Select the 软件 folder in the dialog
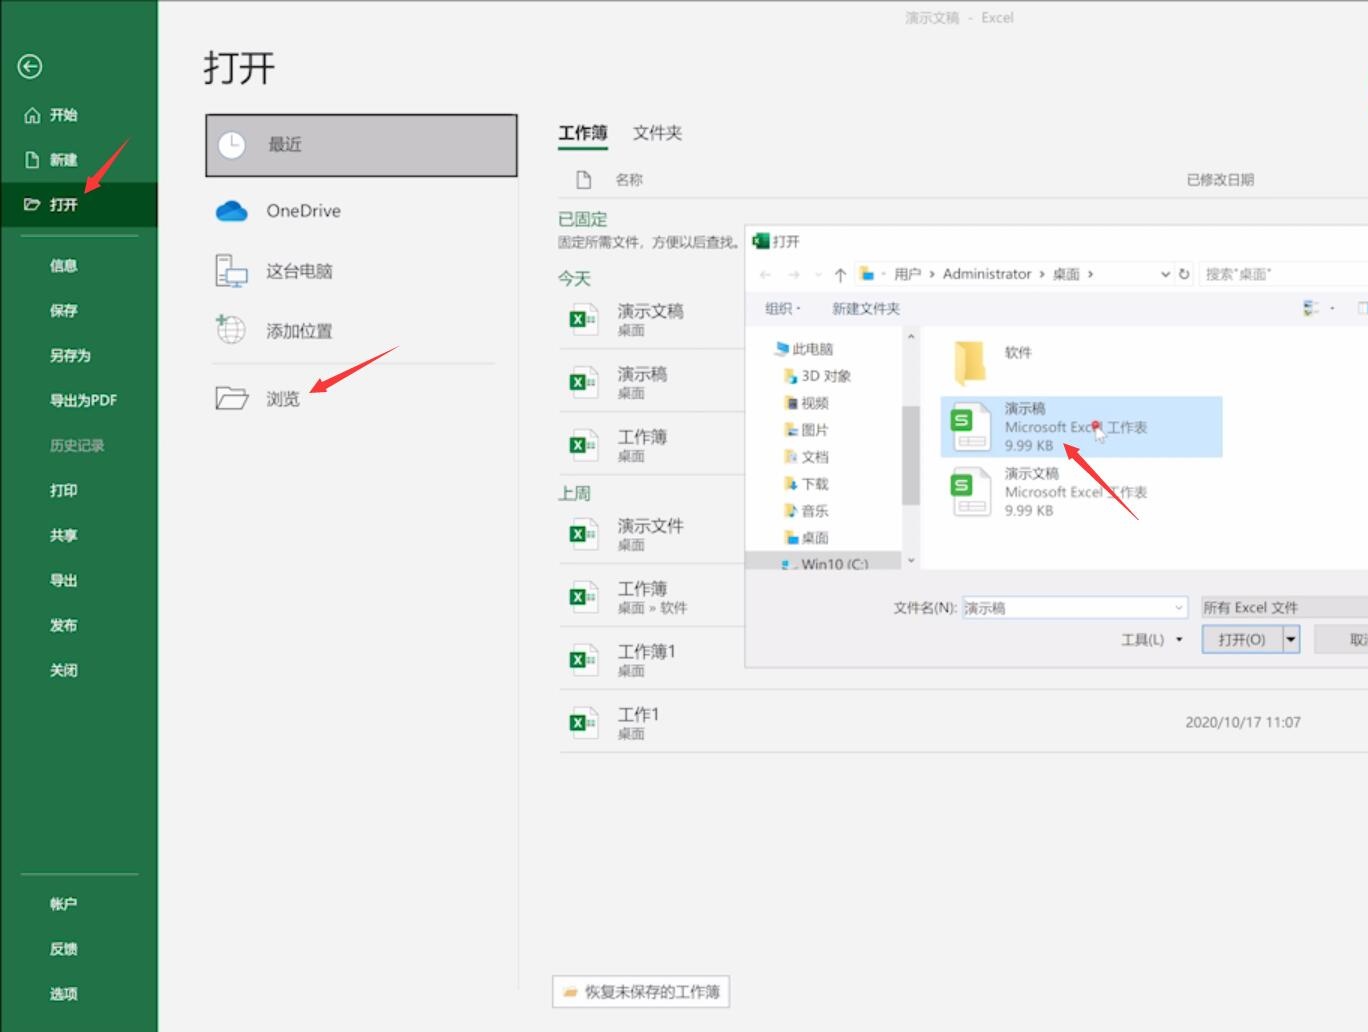 tap(993, 362)
